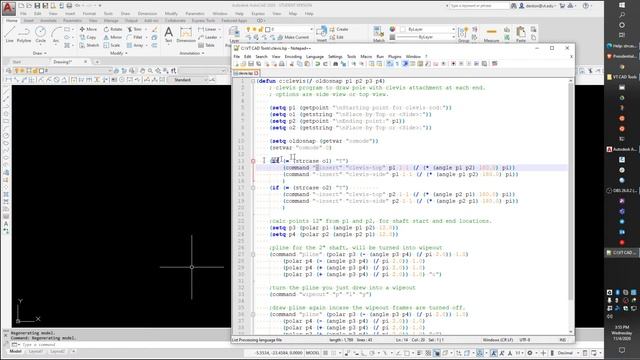The width and height of the screenshot is (640, 360).
Task: Open Notepad++ Encoding menu
Action: click(x=293, y=56)
